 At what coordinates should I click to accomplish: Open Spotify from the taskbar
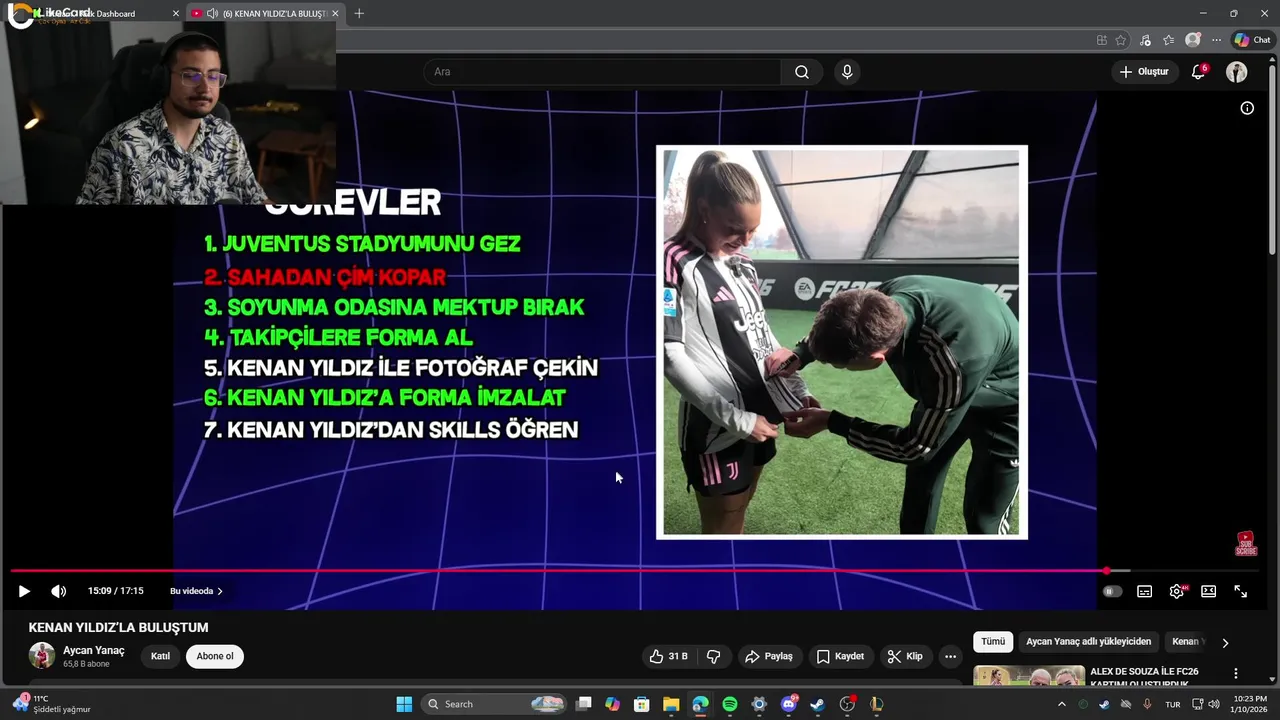730,704
